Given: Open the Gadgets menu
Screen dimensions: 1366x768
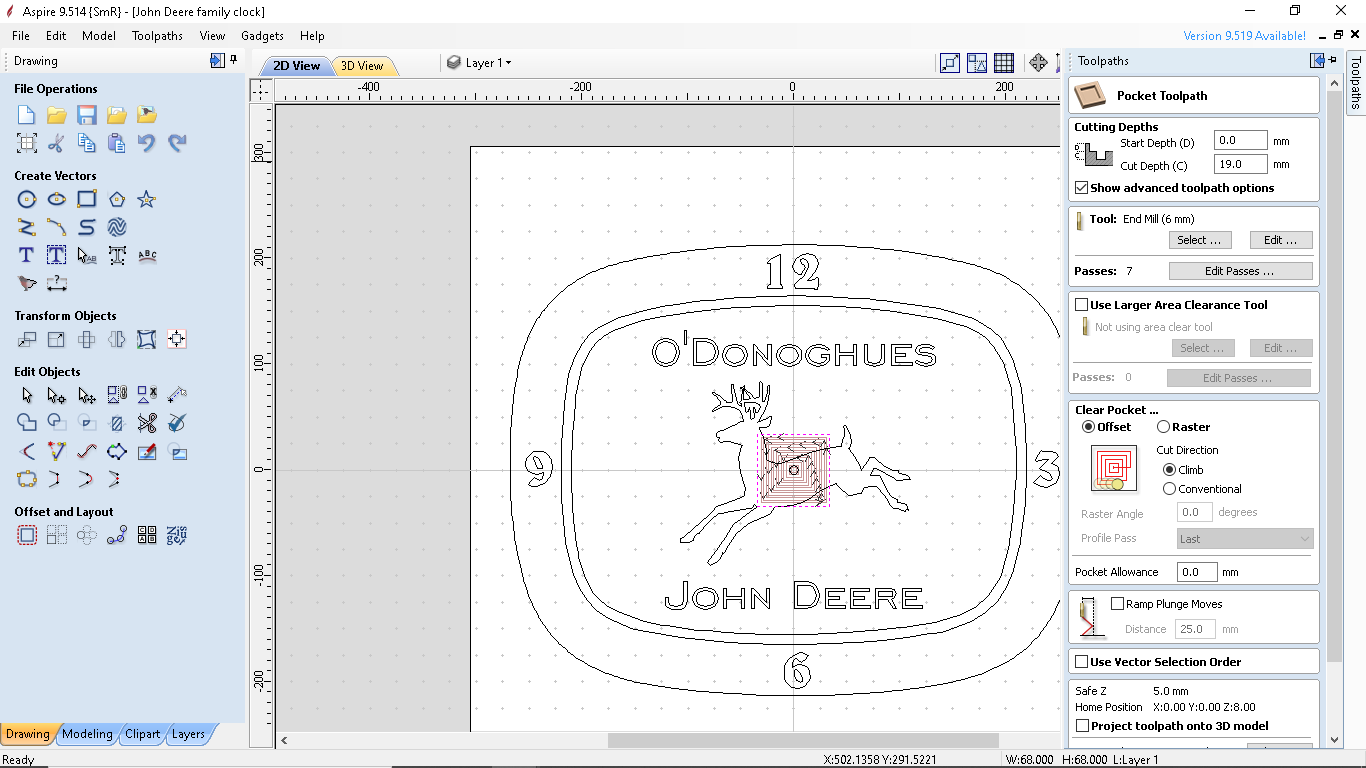Looking at the screenshot, I should click(262, 35).
